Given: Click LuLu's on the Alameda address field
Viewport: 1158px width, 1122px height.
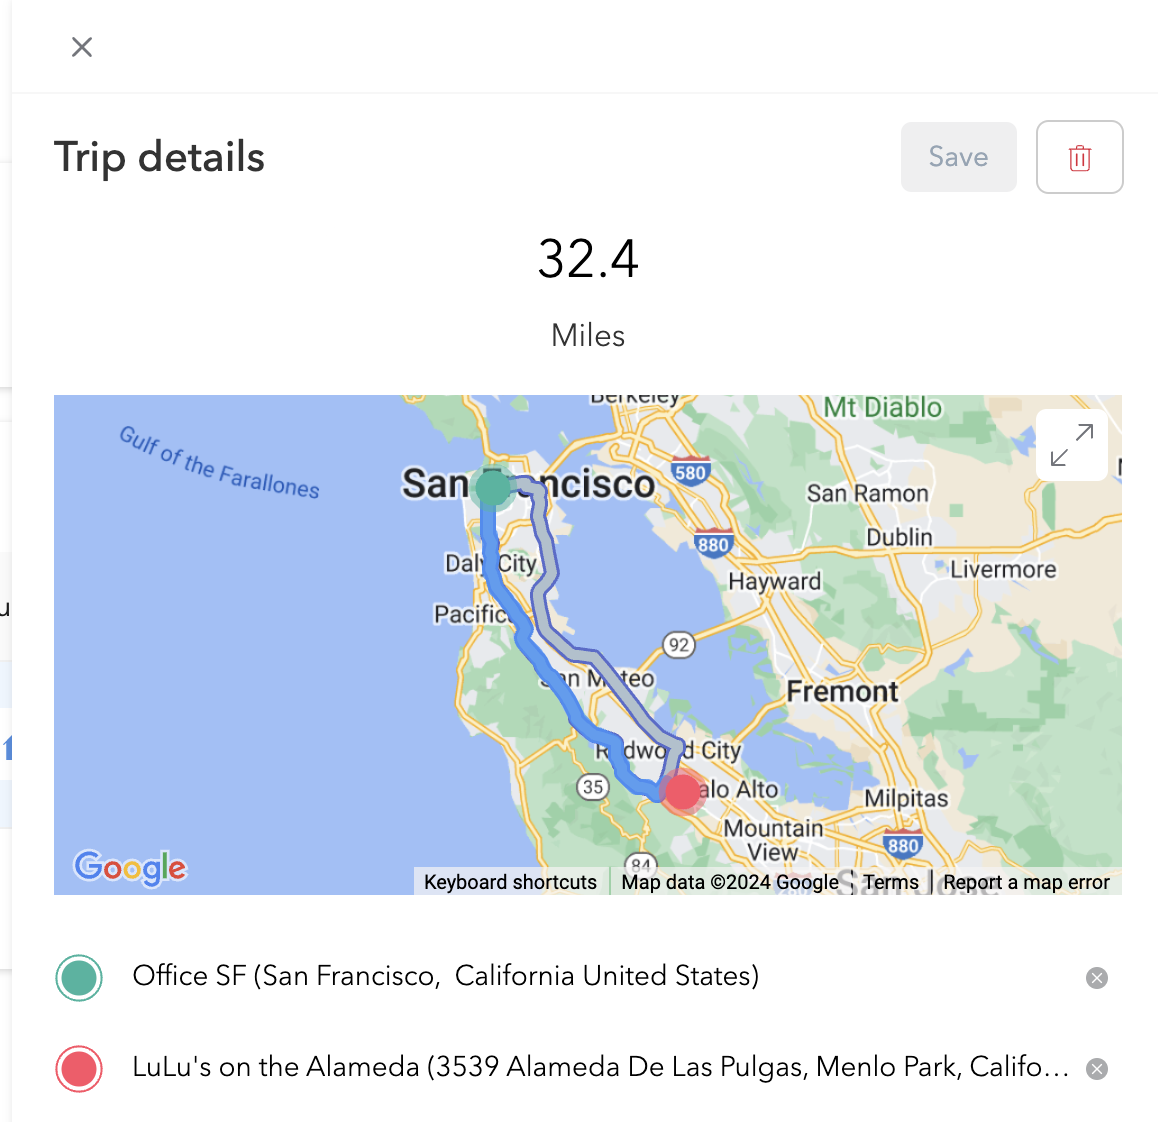Looking at the screenshot, I should [x=600, y=1067].
